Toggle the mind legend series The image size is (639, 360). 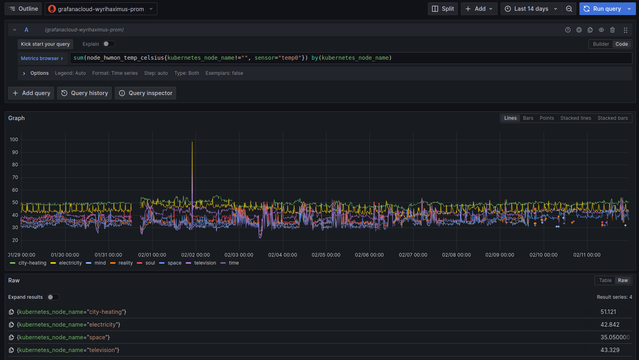tap(100, 263)
